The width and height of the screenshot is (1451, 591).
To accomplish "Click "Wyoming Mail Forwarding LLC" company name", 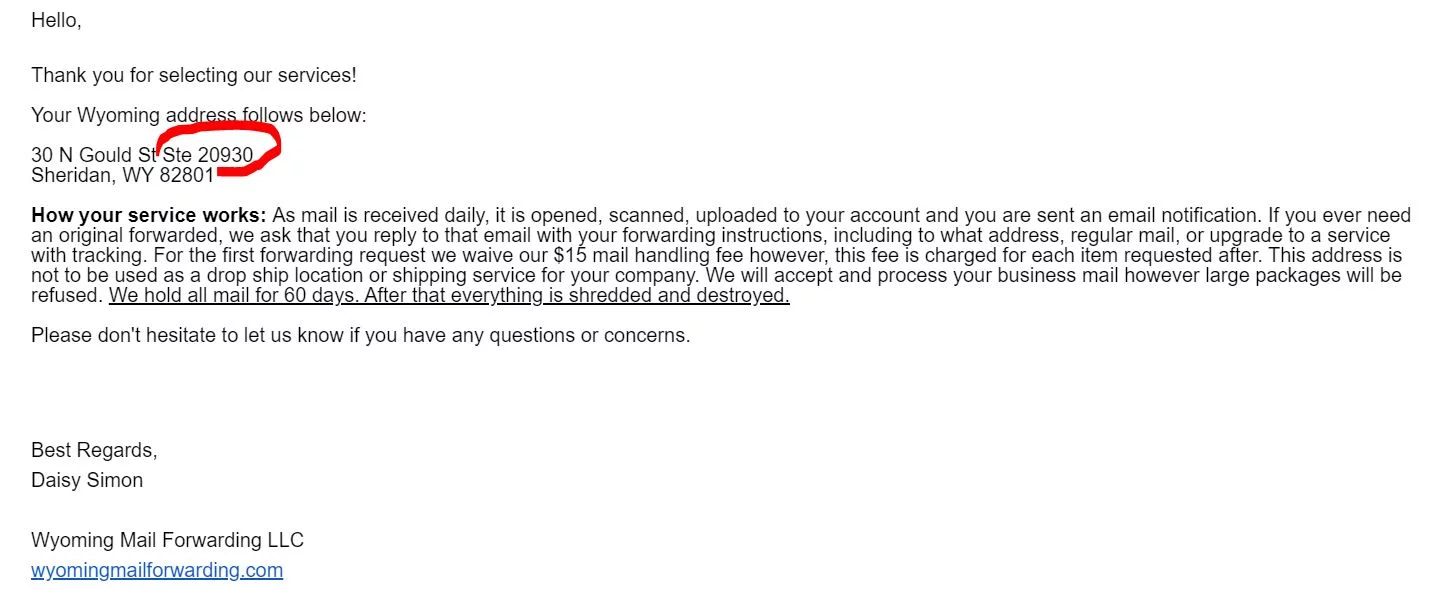I will pos(167,541).
